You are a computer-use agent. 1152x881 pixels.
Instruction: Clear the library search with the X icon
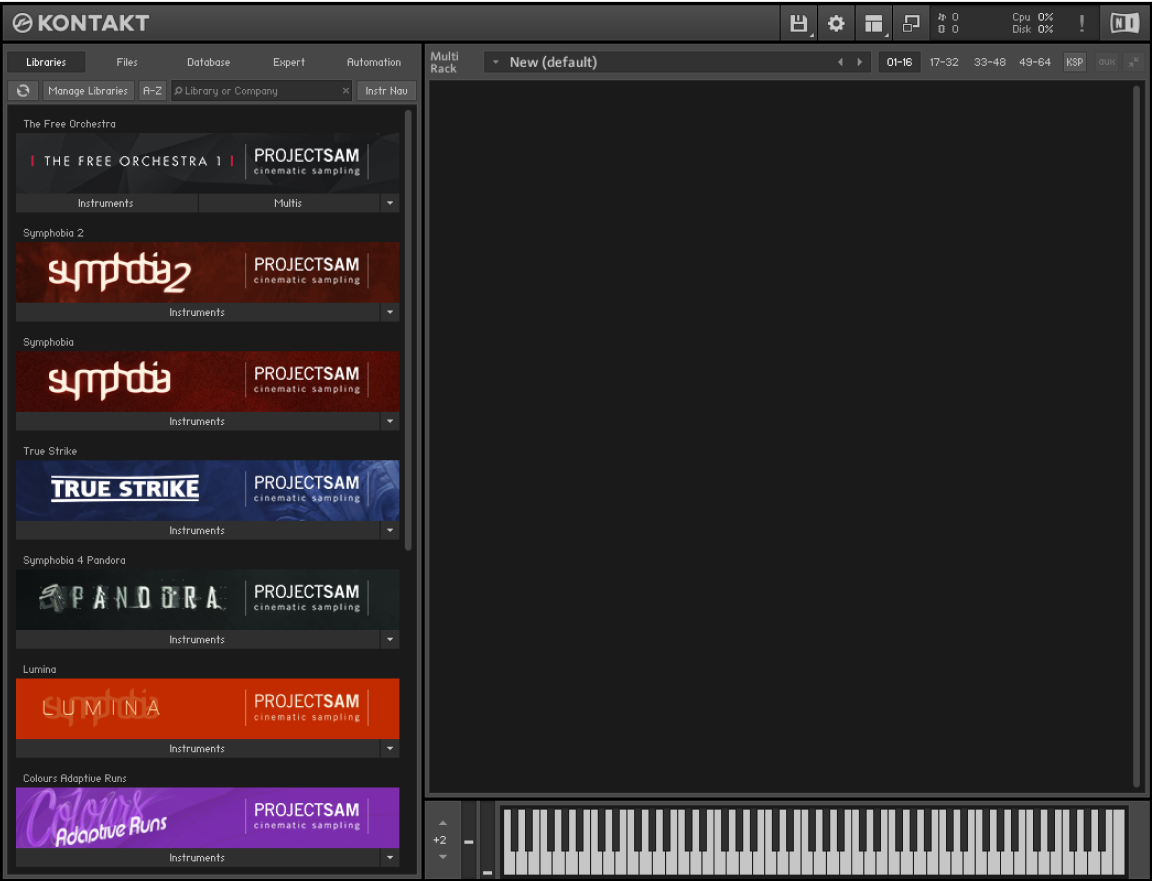(346, 91)
